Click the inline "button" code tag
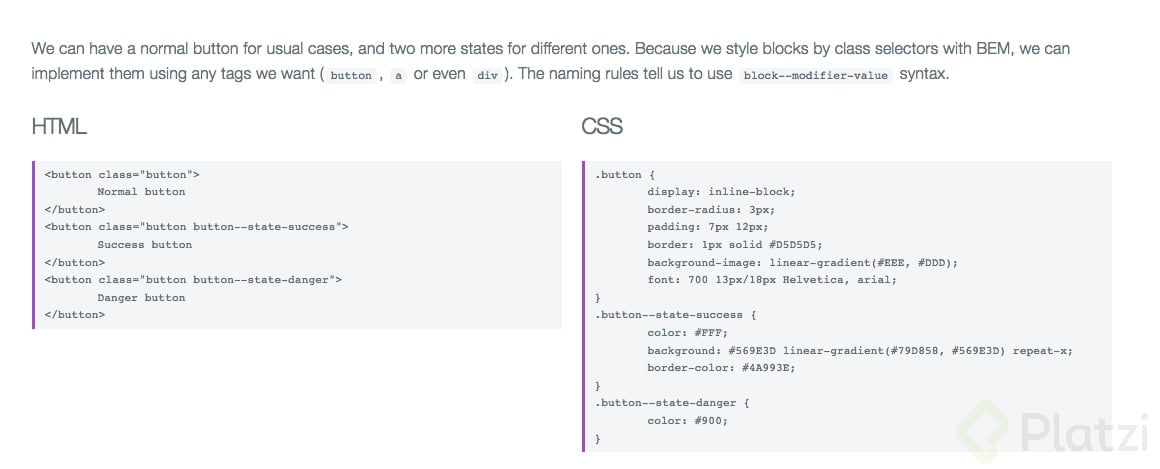This screenshot has width=1160, height=469. coord(350,75)
